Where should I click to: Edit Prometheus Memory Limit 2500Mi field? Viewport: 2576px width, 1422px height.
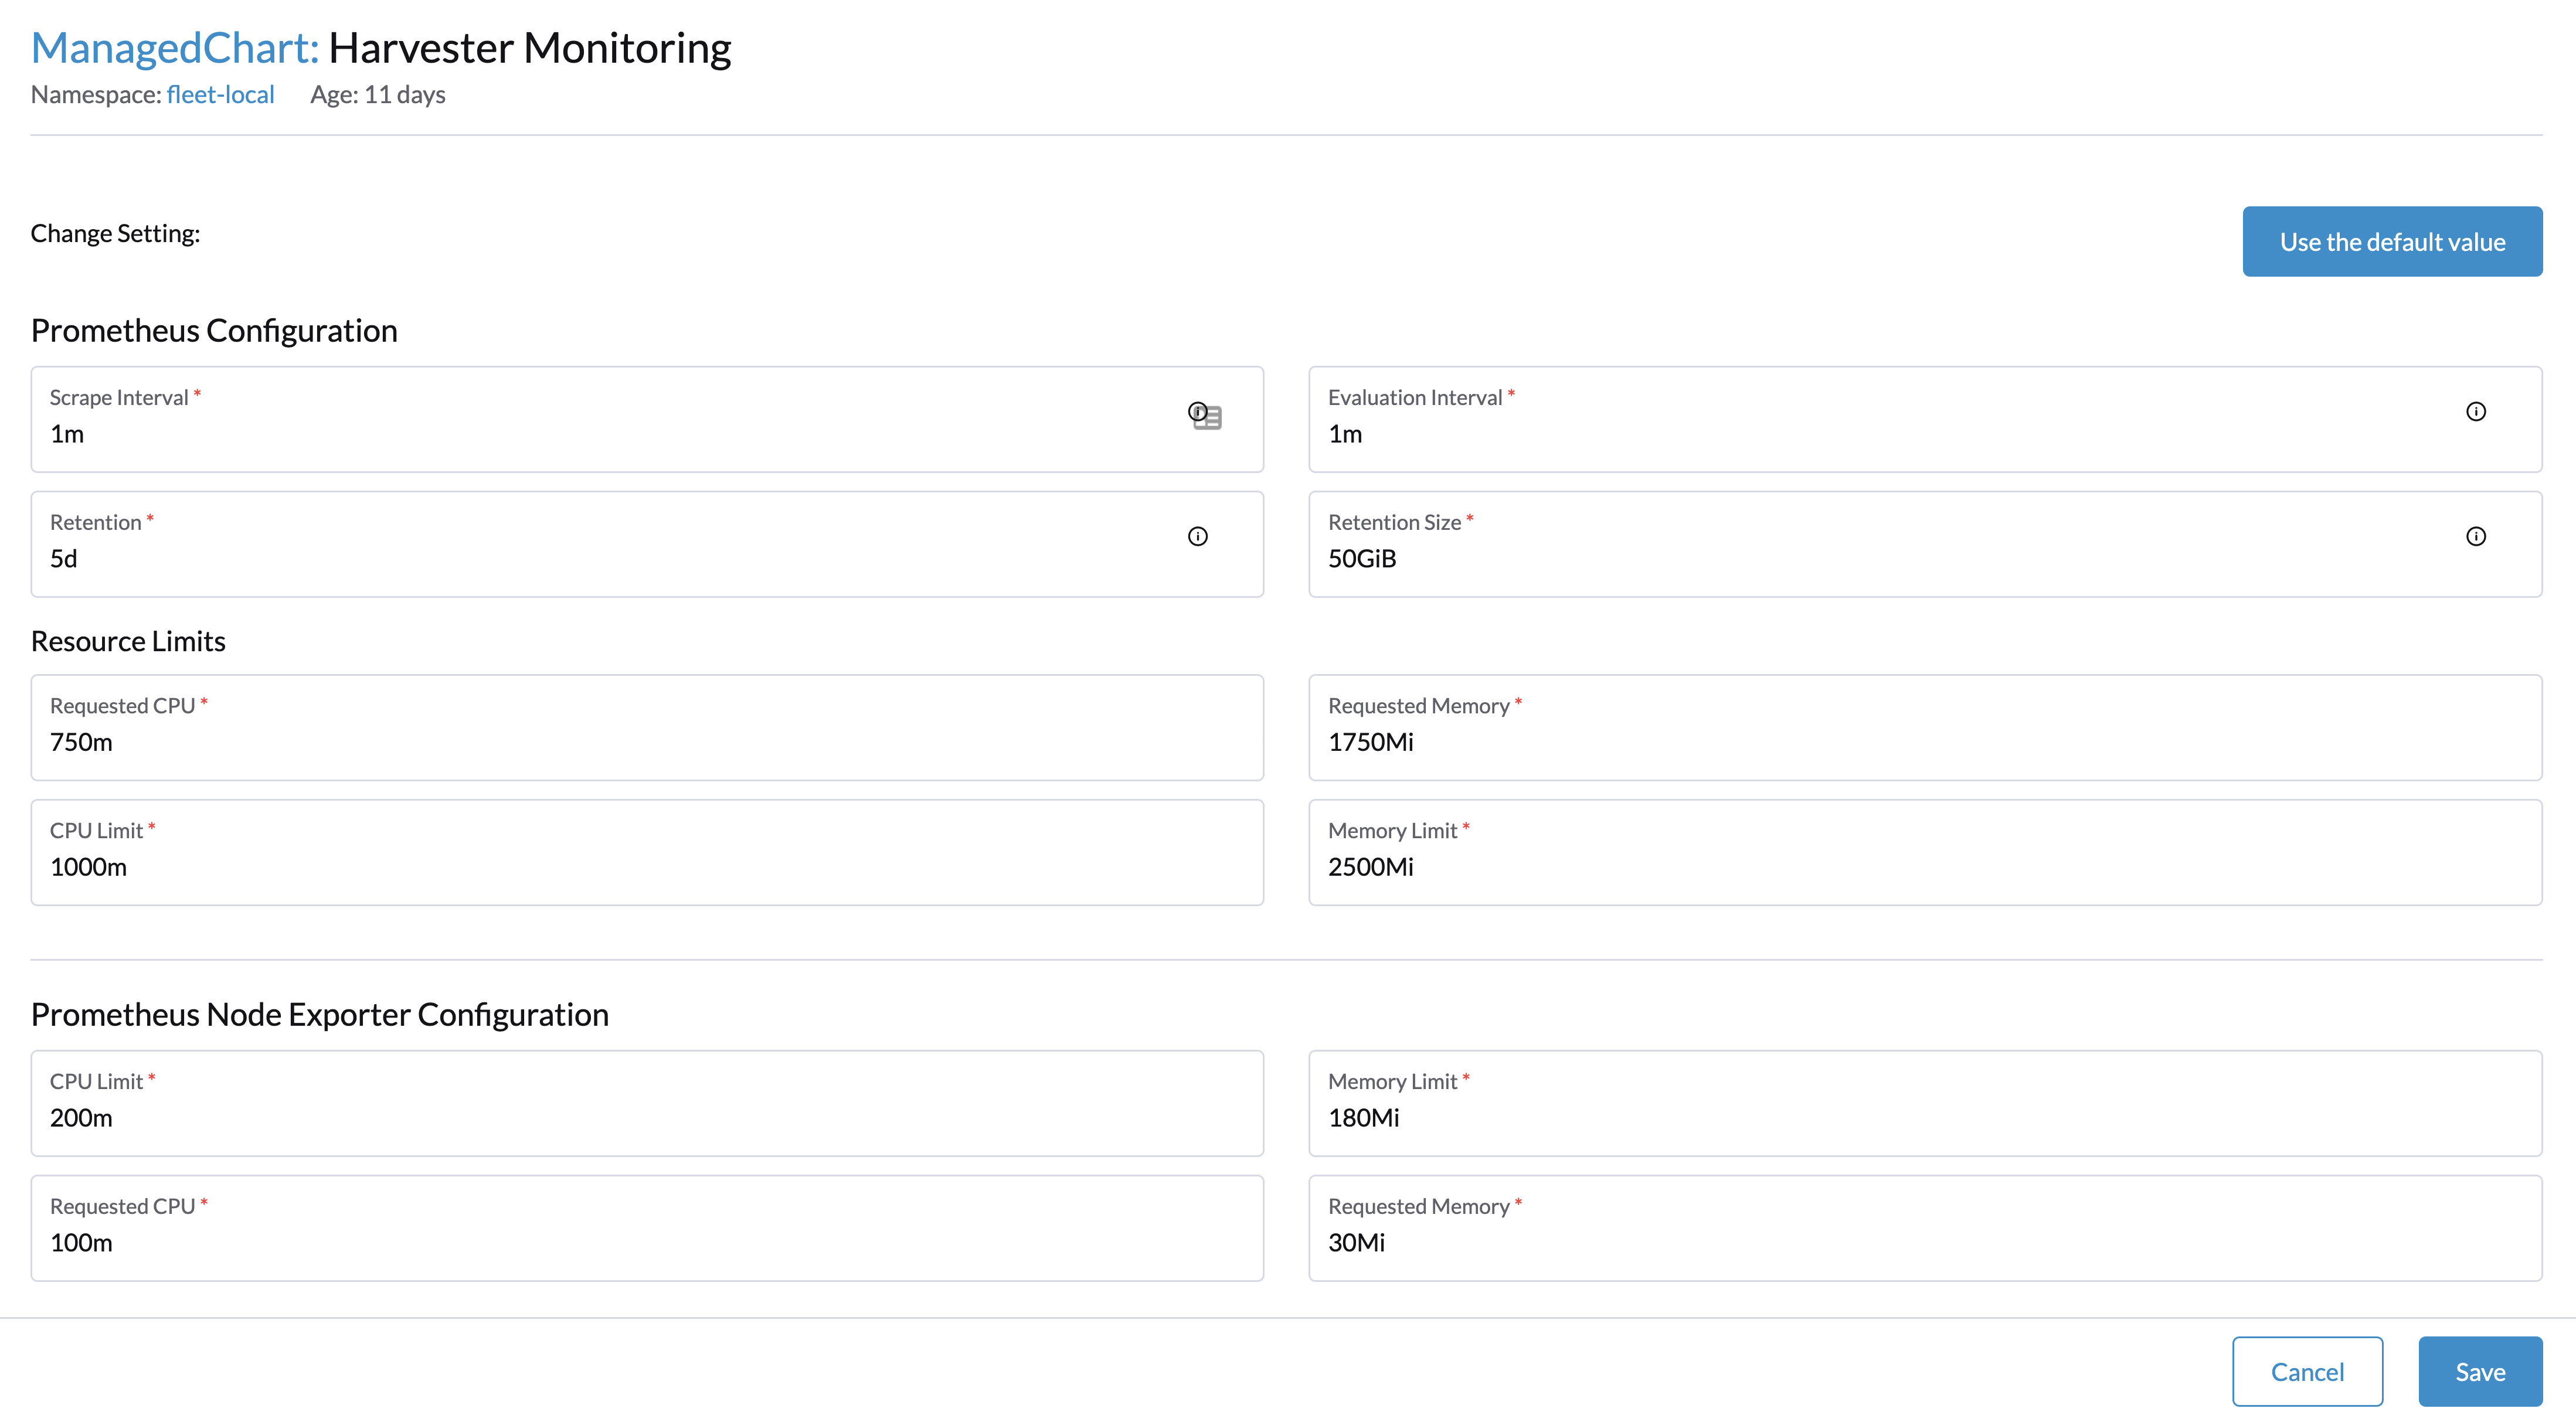(x=1925, y=852)
